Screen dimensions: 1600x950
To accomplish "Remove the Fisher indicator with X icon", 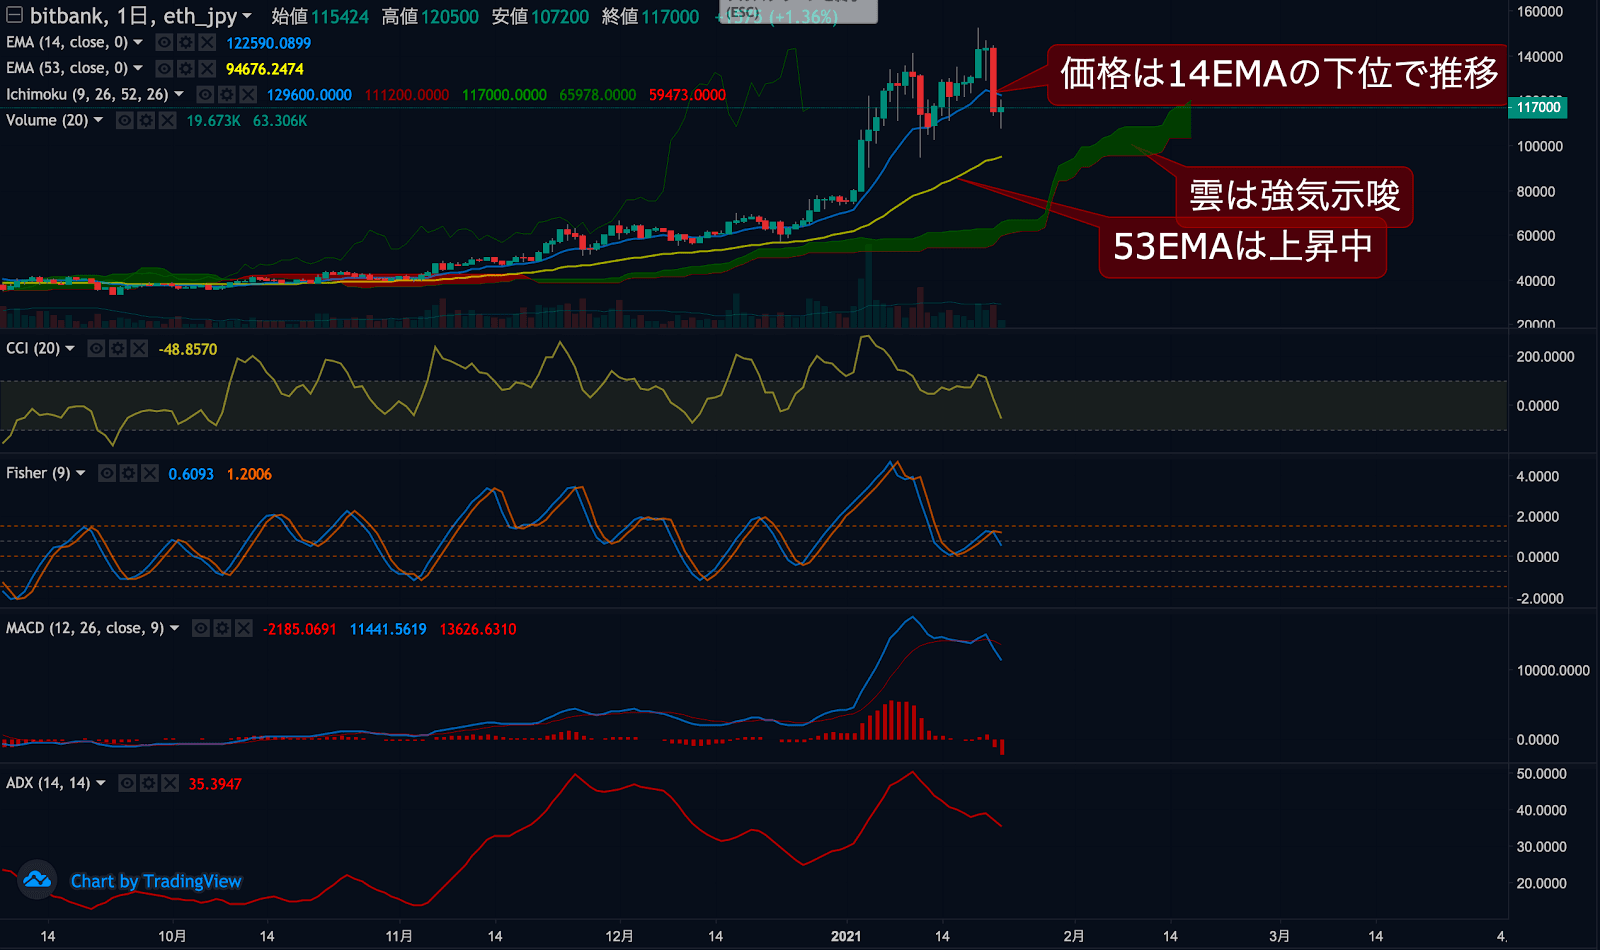I will [150, 474].
